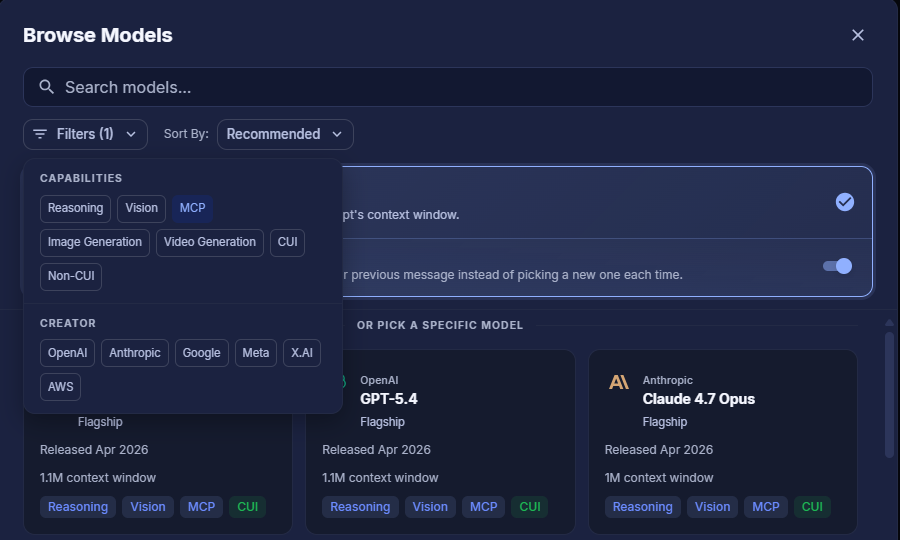
Task: Click the filter lines icon
Action: (x=40, y=134)
